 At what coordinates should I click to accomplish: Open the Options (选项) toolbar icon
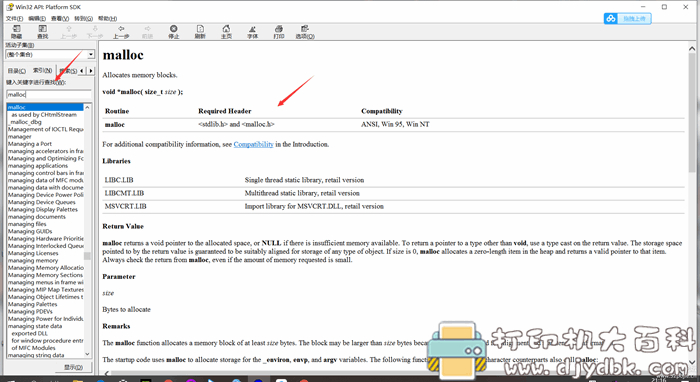pos(305,32)
